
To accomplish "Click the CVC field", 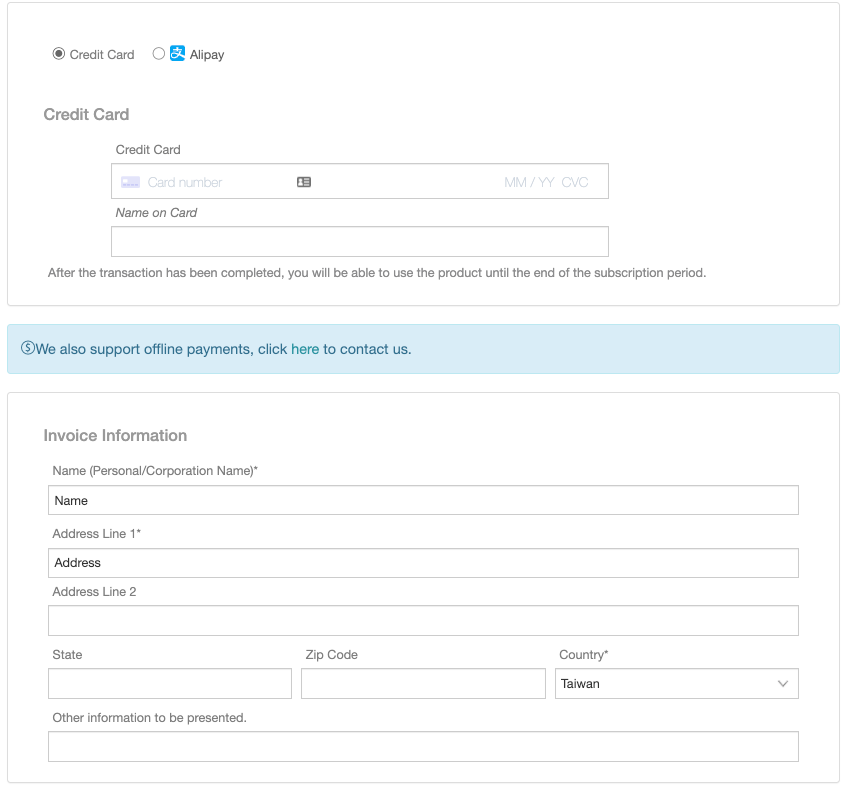I will click(x=575, y=182).
